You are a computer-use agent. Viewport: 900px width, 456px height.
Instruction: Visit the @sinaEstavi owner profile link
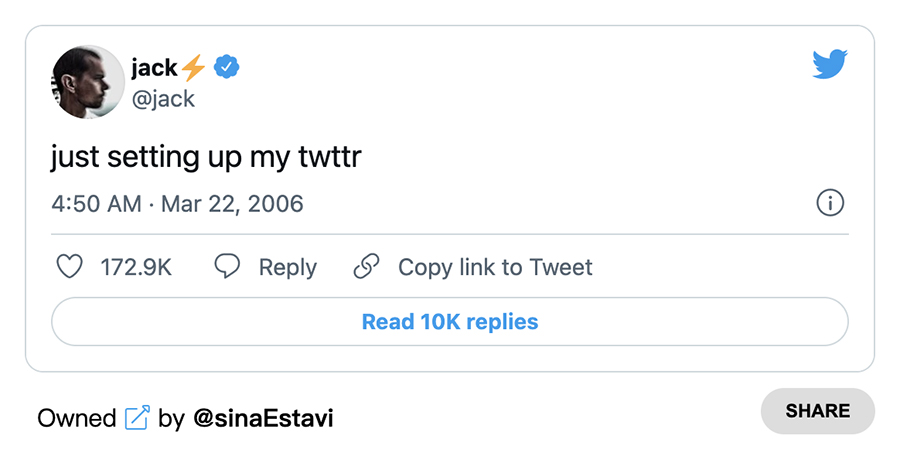tap(262, 418)
